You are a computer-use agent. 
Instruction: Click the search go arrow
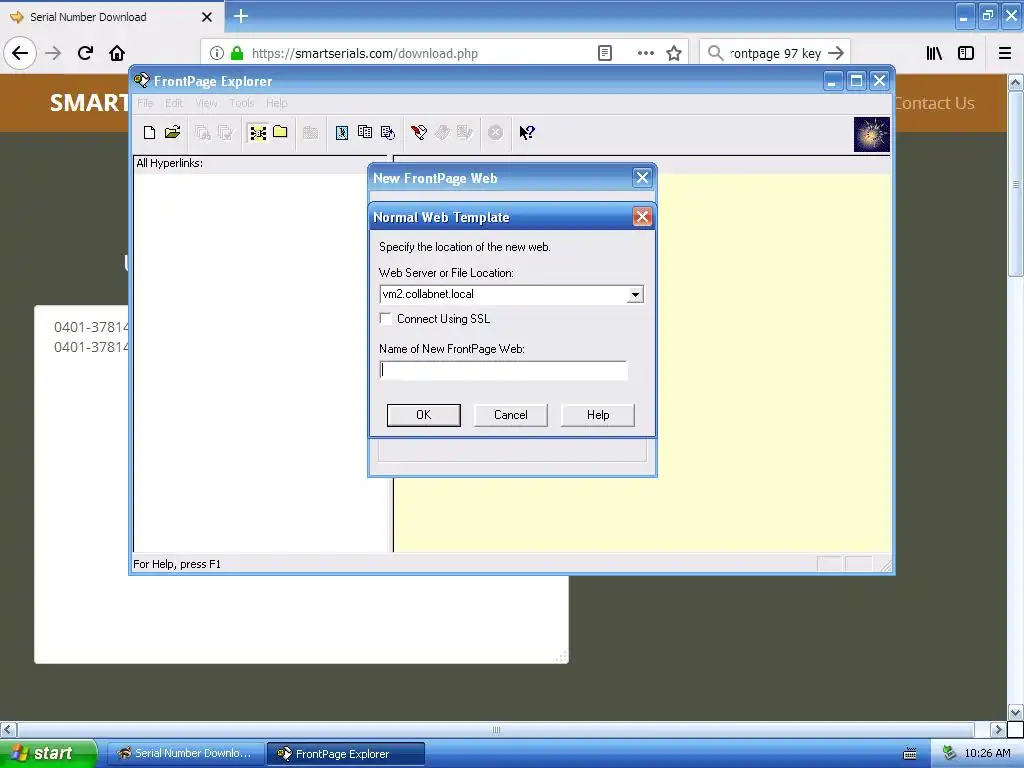coord(835,54)
